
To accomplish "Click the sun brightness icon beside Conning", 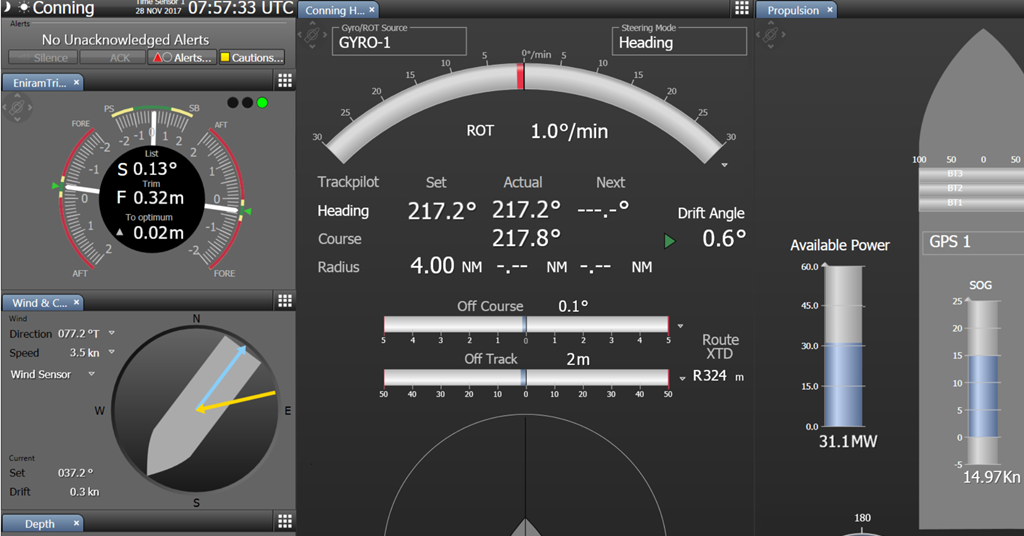I will [x=24, y=8].
